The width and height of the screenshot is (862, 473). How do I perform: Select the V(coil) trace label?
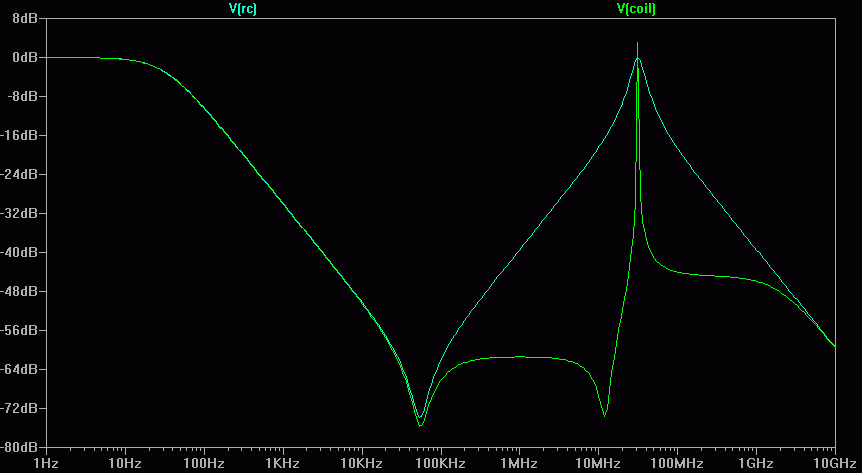636,8
